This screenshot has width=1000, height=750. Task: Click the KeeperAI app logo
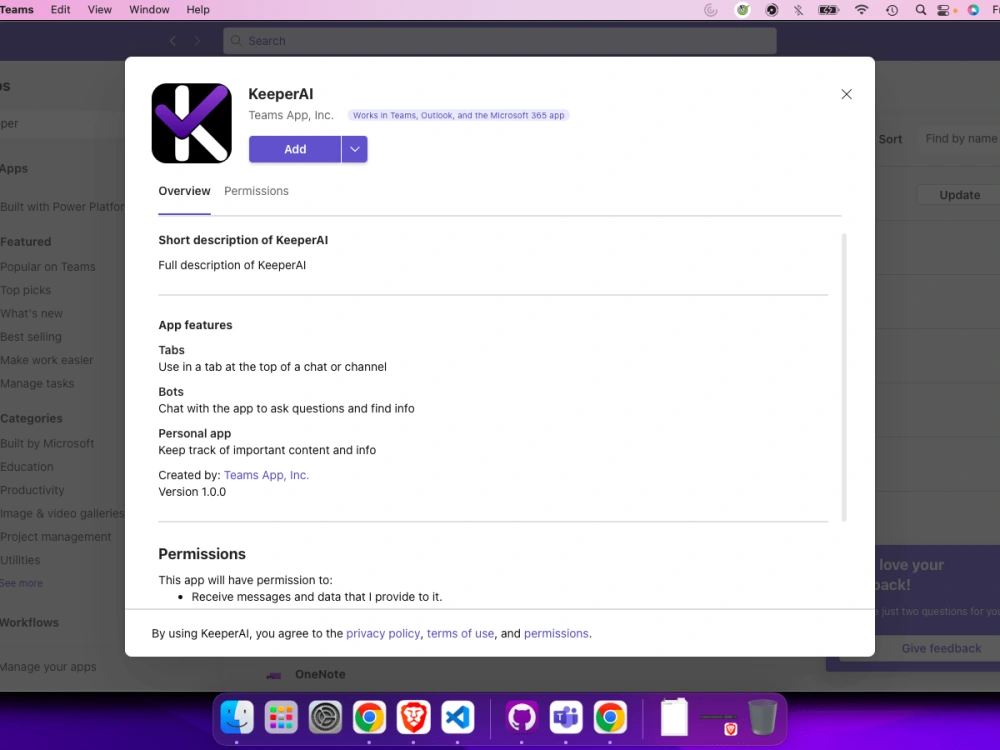191,123
